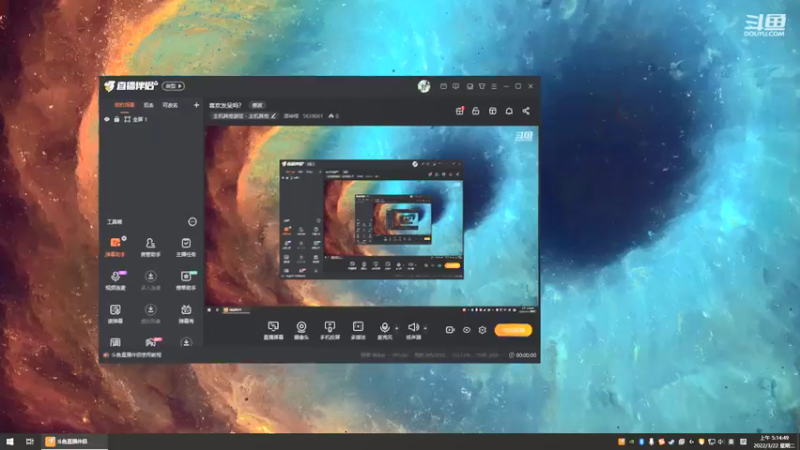Open settings badge on 弹幕助手 tool
800x450 pixels.
[x=124, y=238]
